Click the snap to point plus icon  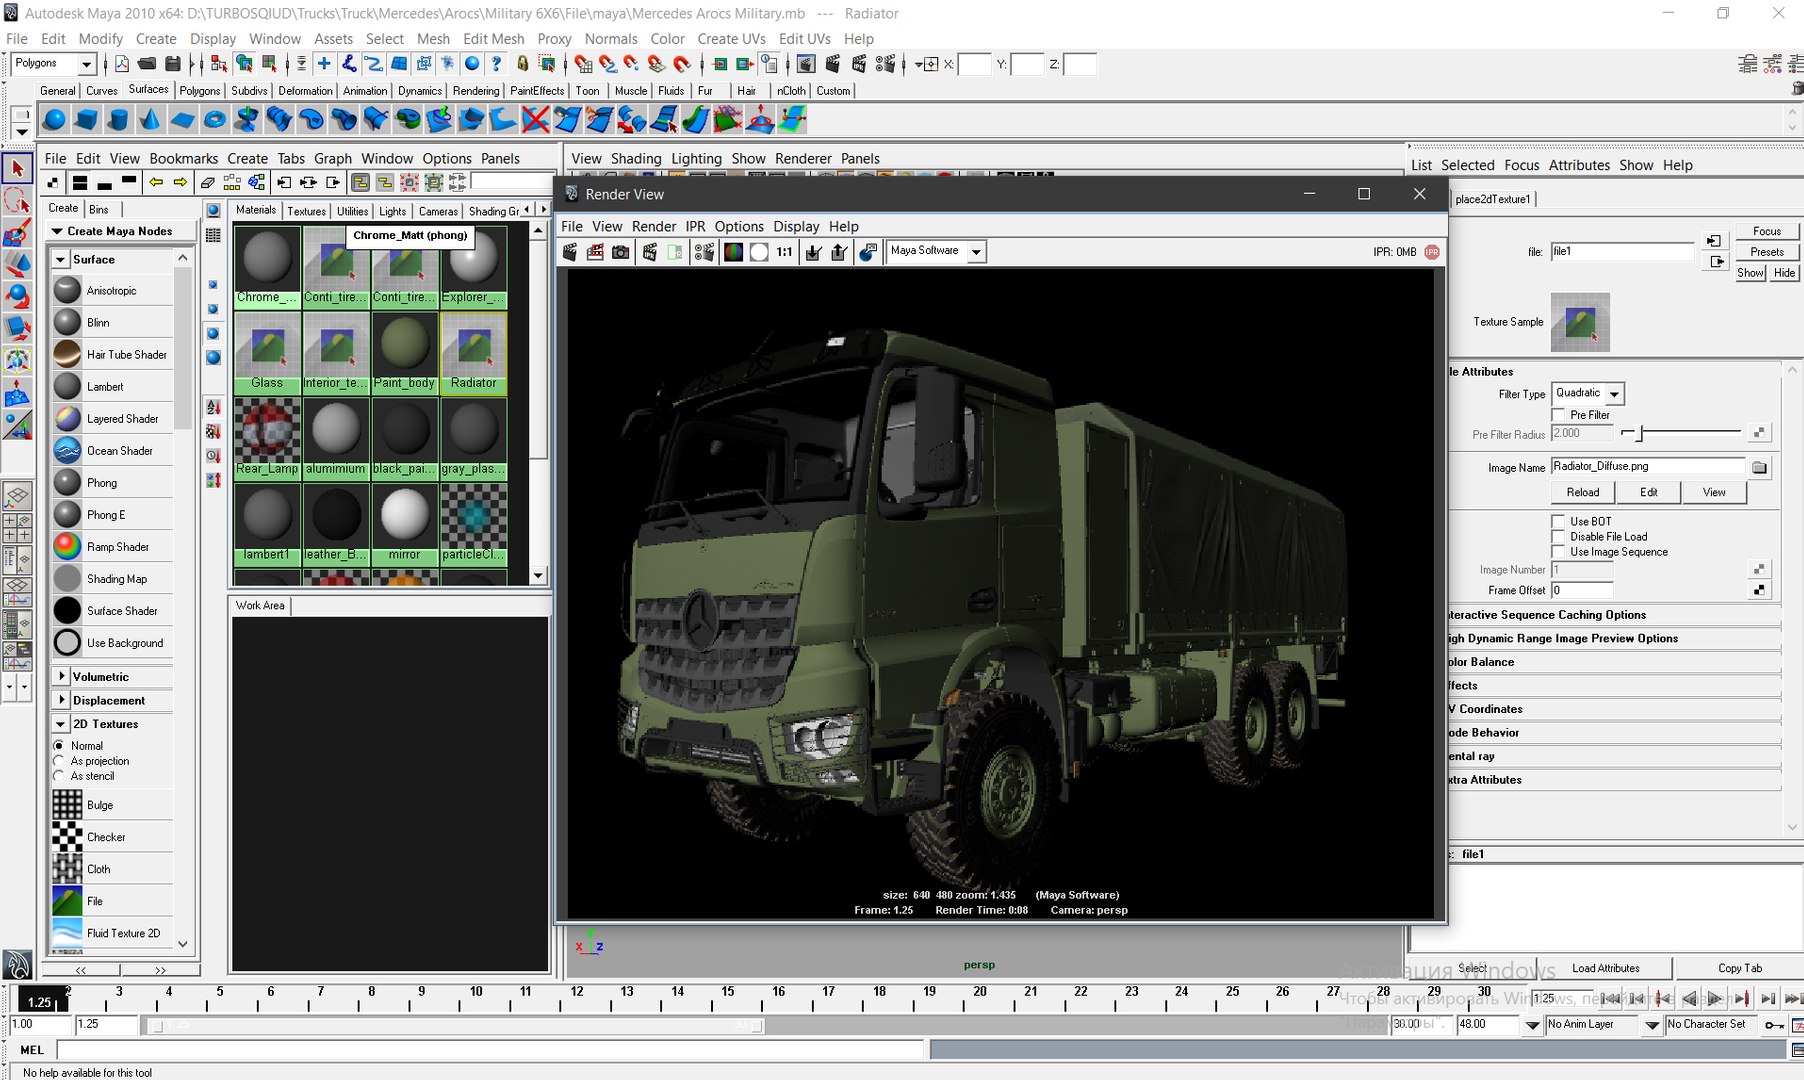coord(323,64)
